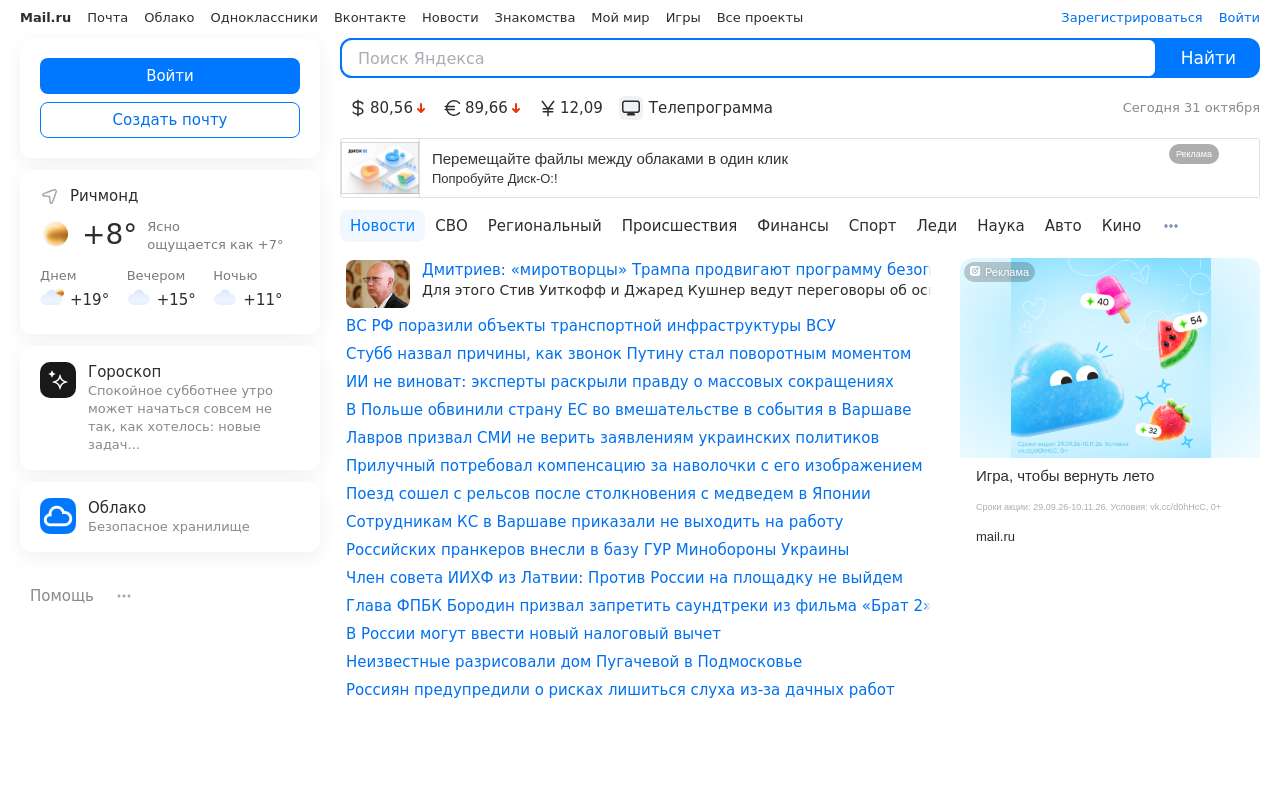Viewport: 1280px width, 800px height.
Task: Open Почта in top navigation
Action: pyautogui.click(x=107, y=18)
